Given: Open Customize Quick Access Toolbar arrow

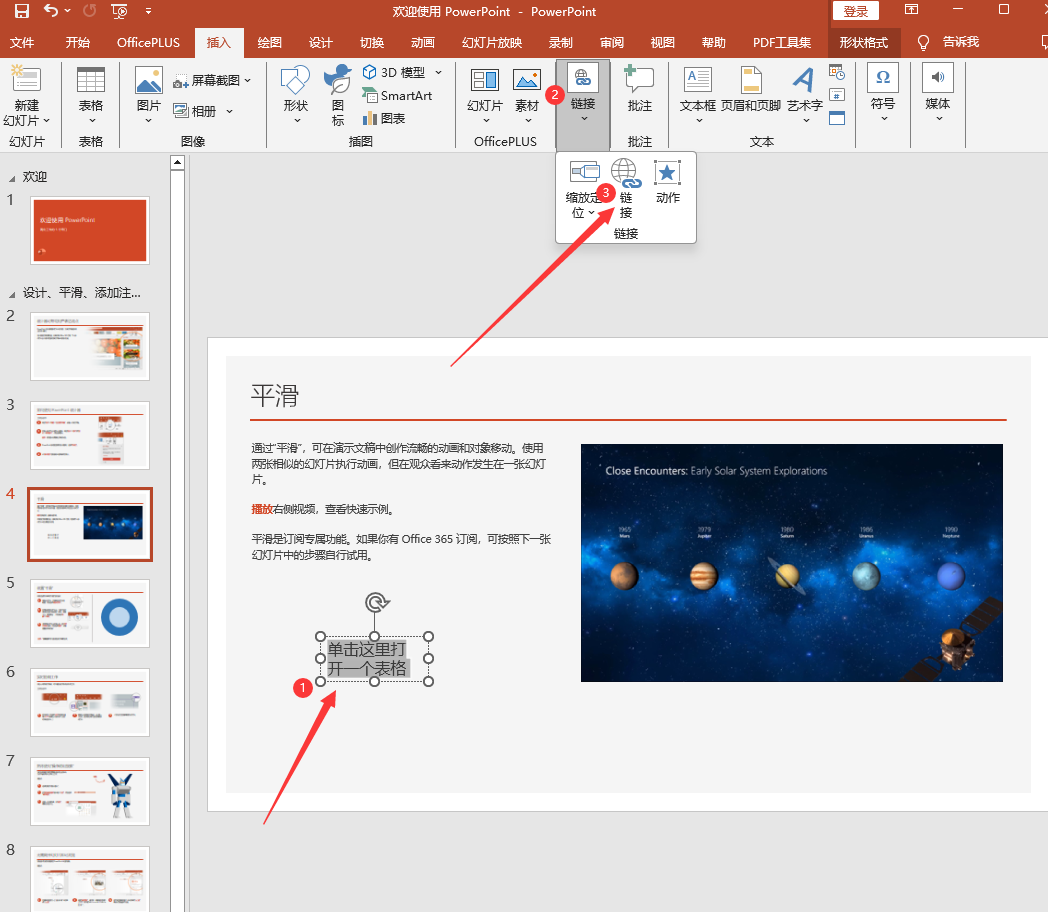Looking at the screenshot, I should (x=148, y=11).
